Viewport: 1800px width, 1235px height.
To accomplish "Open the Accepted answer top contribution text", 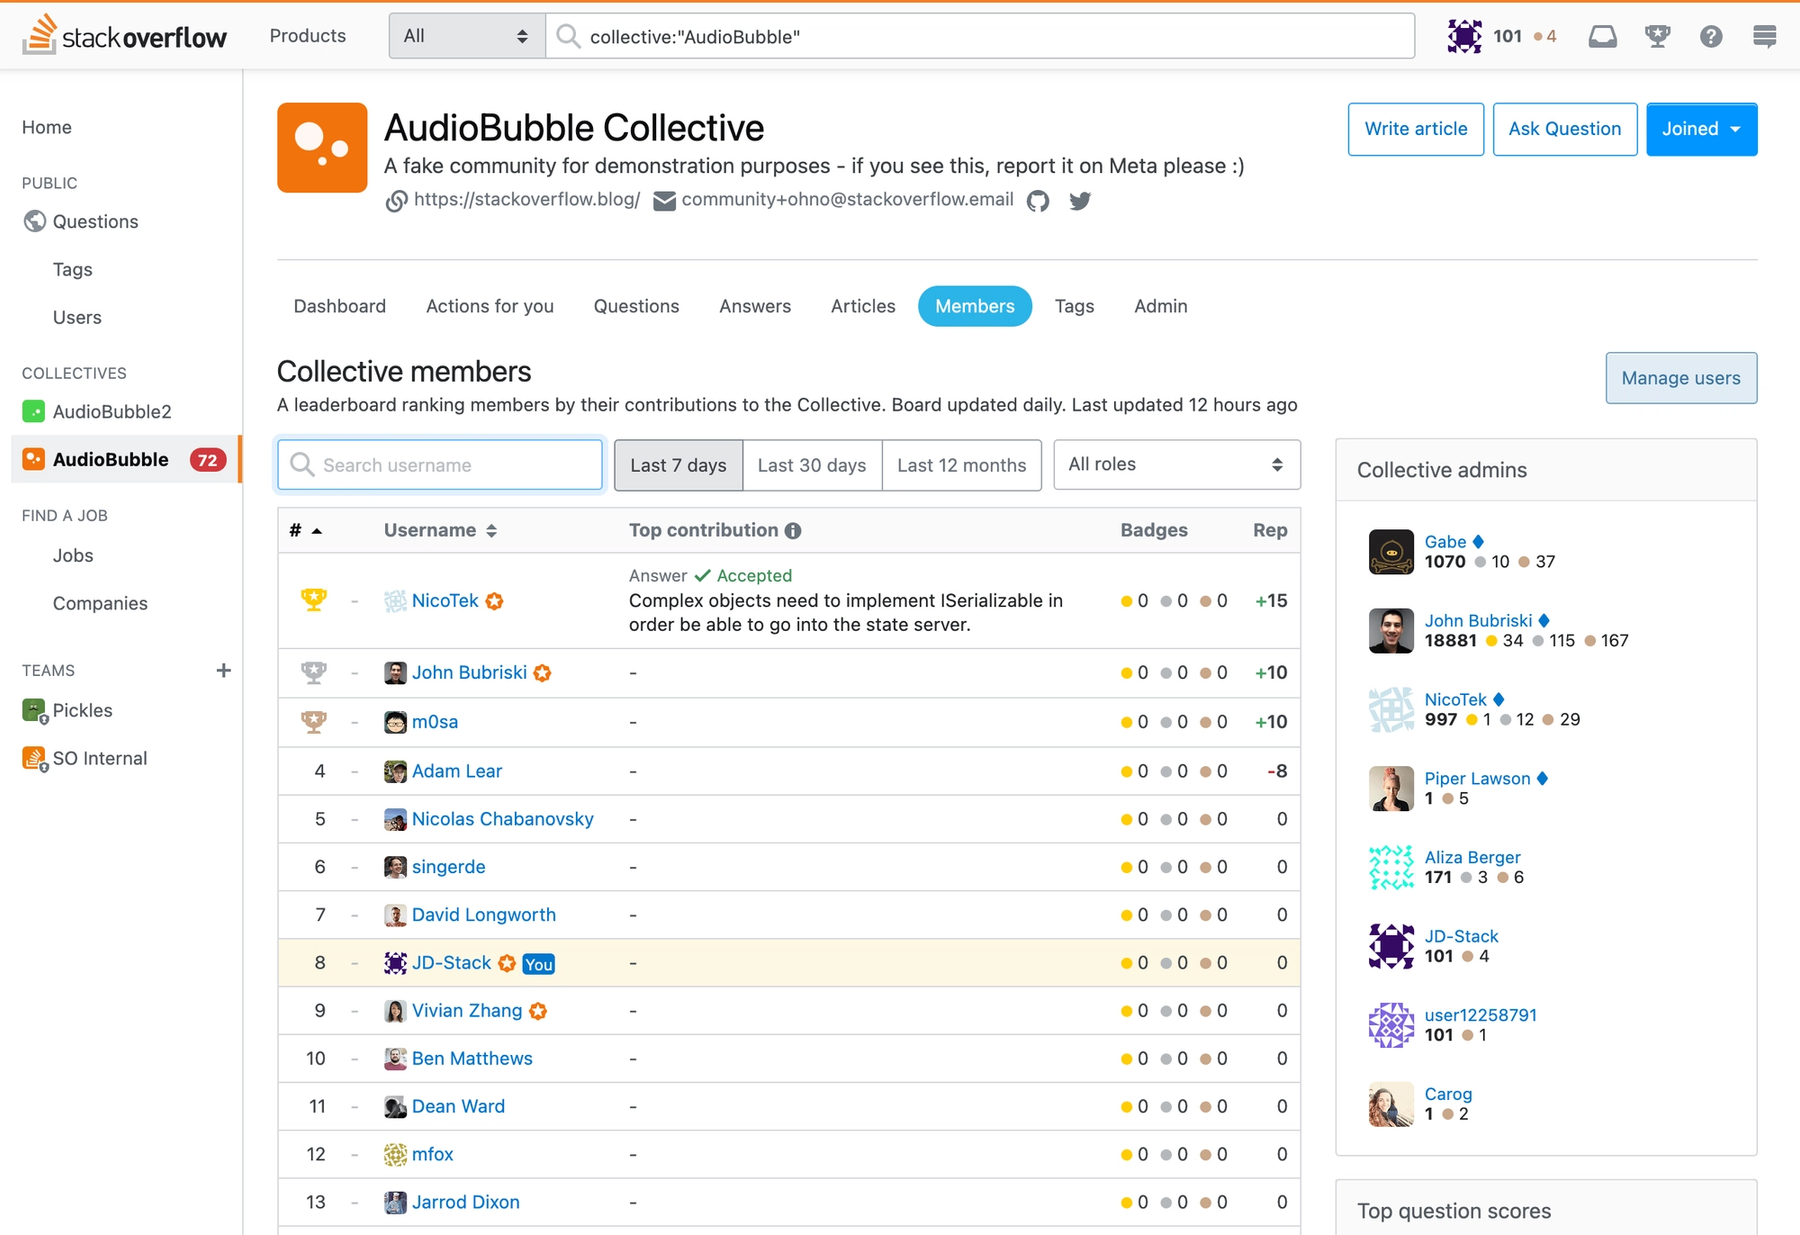I will [x=846, y=613].
